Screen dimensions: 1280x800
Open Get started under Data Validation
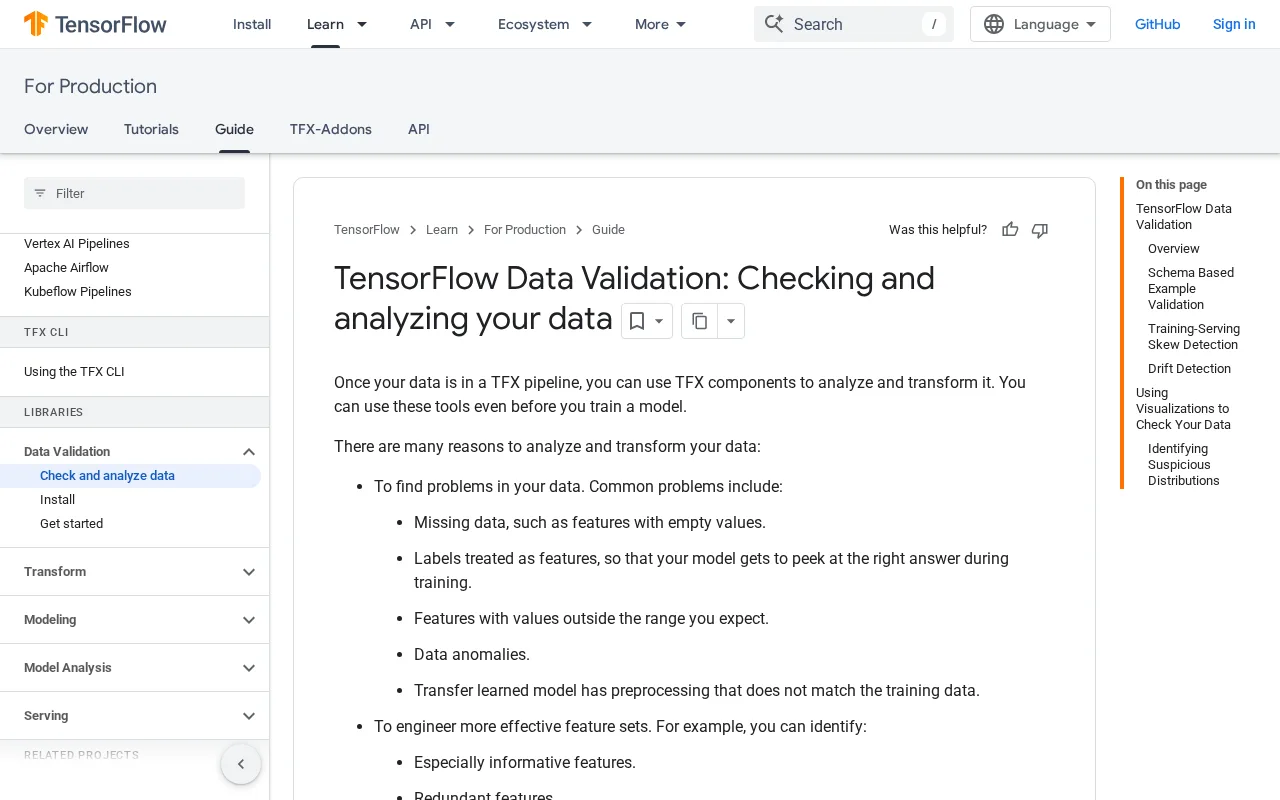click(x=71, y=524)
